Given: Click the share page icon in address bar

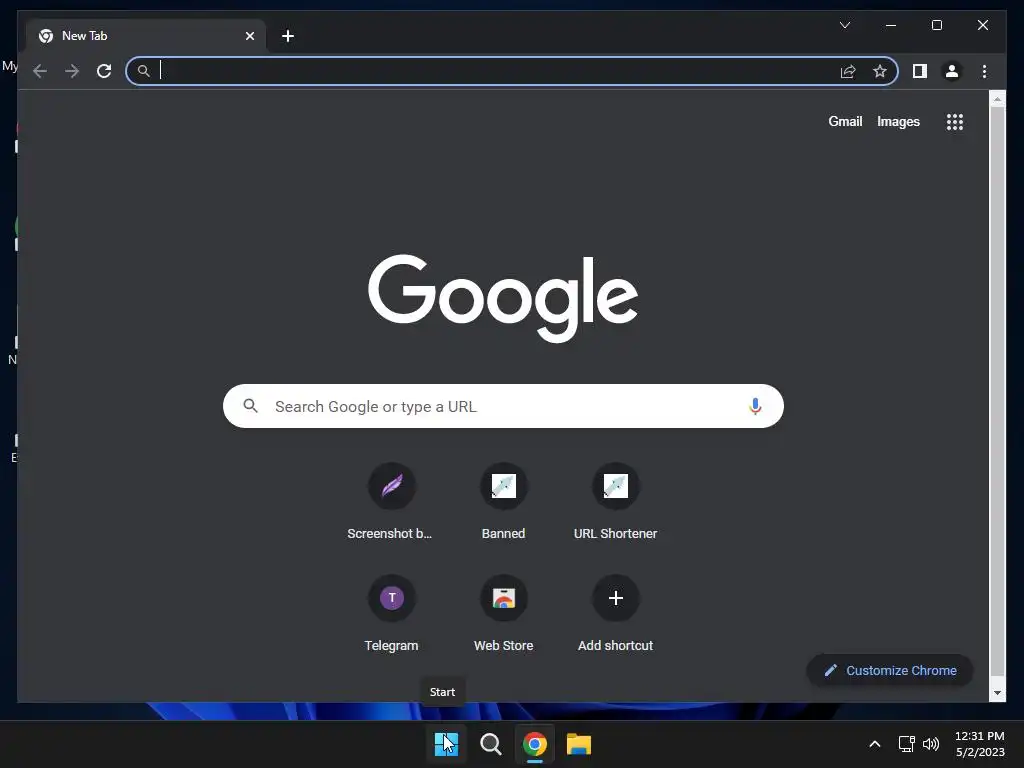Looking at the screenshot, I should [848, 71].
